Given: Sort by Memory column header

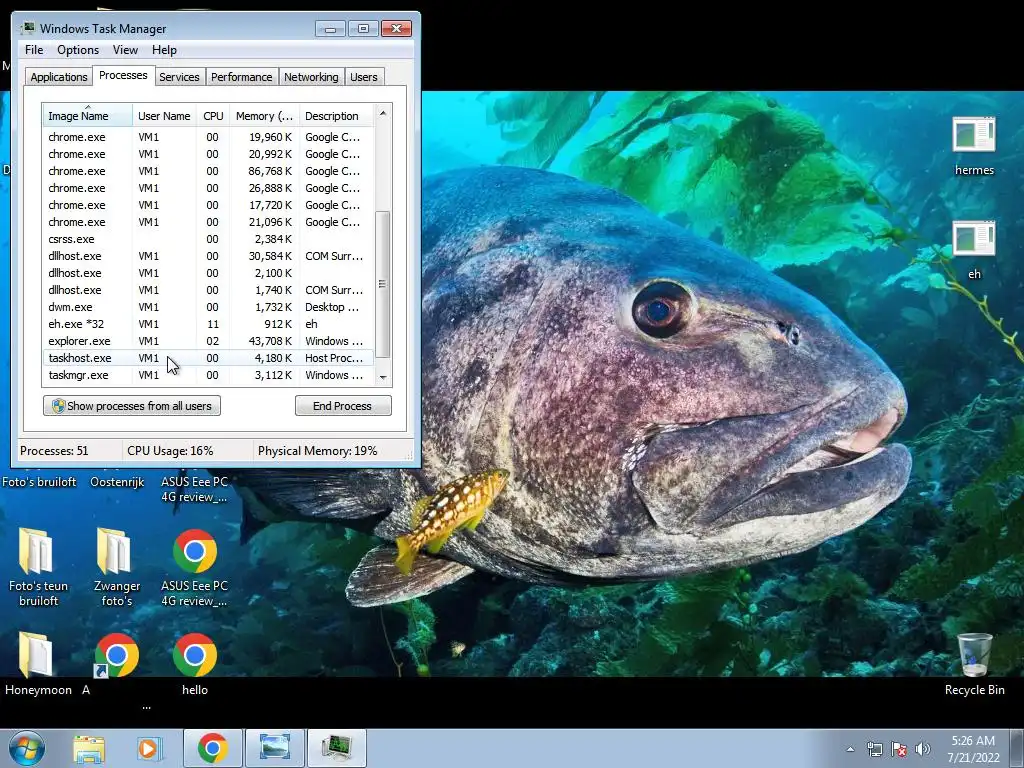Looking at the screenshot, I should tap(264, 116).
